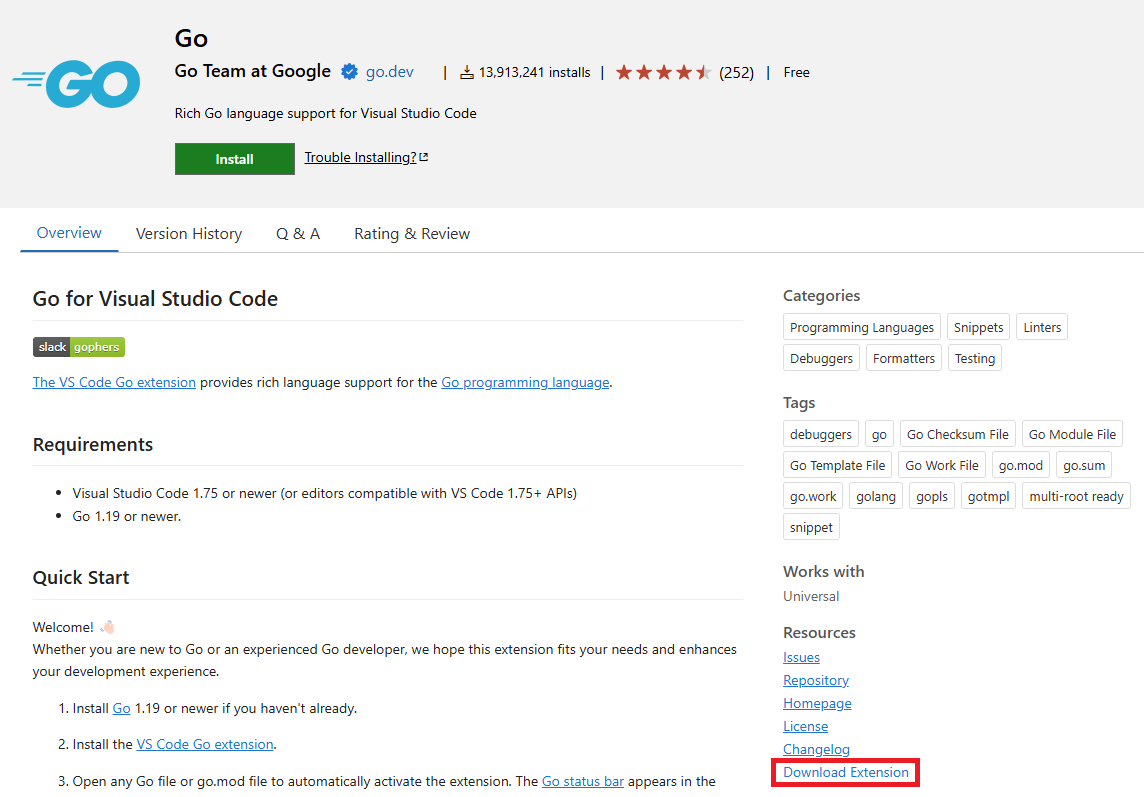Open the Download Extension link
This screenshot has height=797, width=1144.
pos(846,772)
